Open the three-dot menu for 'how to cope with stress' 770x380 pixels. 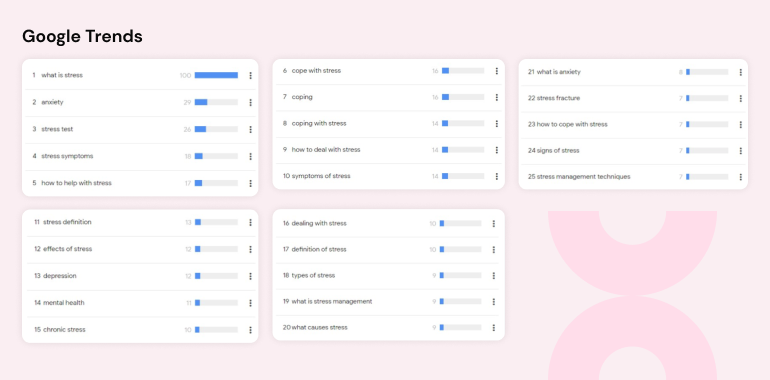(741, 125)
